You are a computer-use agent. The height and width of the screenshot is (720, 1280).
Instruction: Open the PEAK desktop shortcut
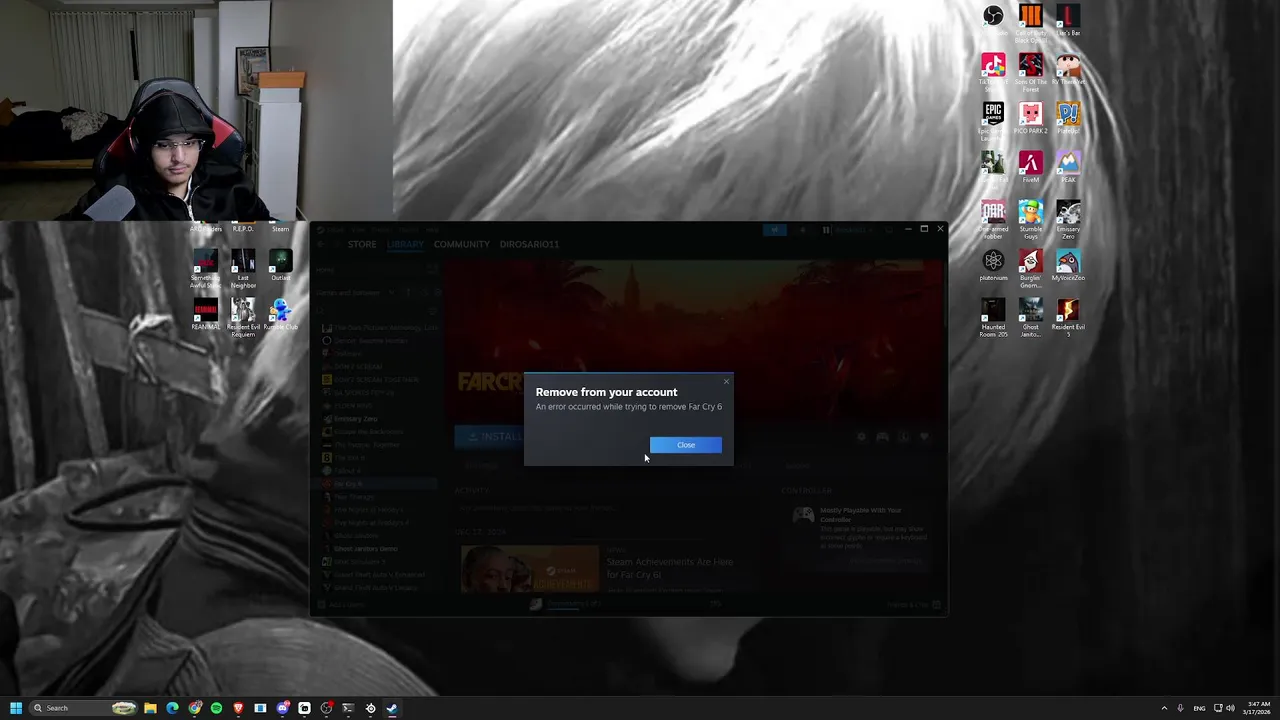[x=1068, y=167]
